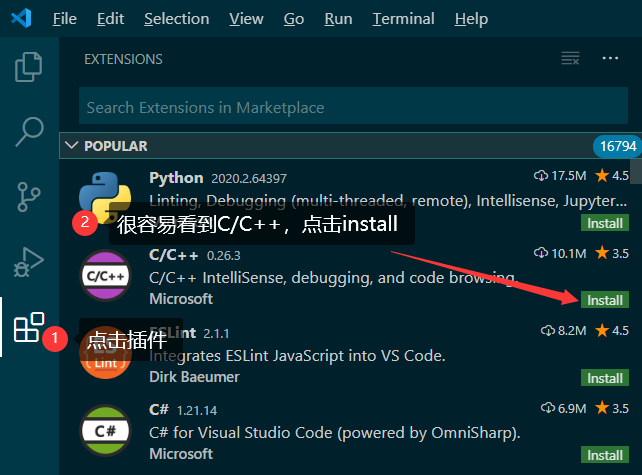
Task: Select the Python extension title
Action: point(176,178)
